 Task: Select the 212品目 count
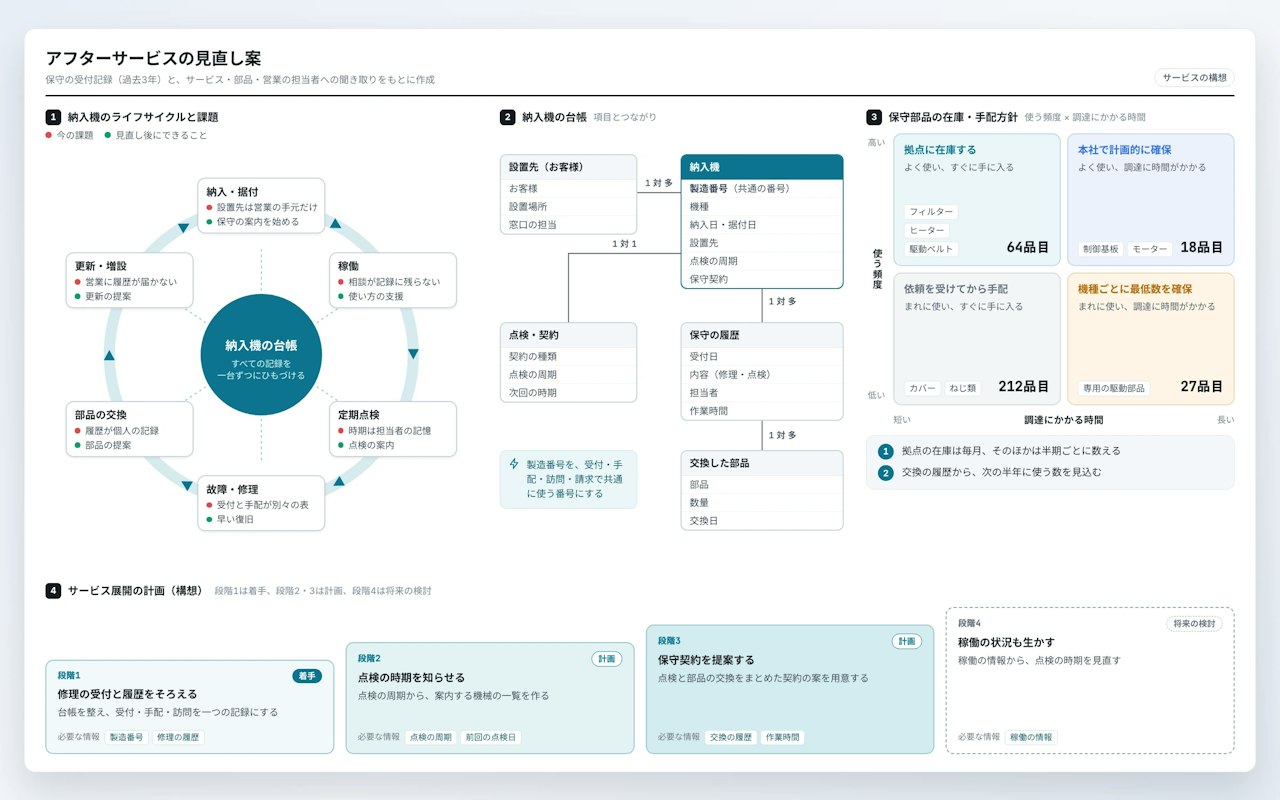click(1024, 386)
